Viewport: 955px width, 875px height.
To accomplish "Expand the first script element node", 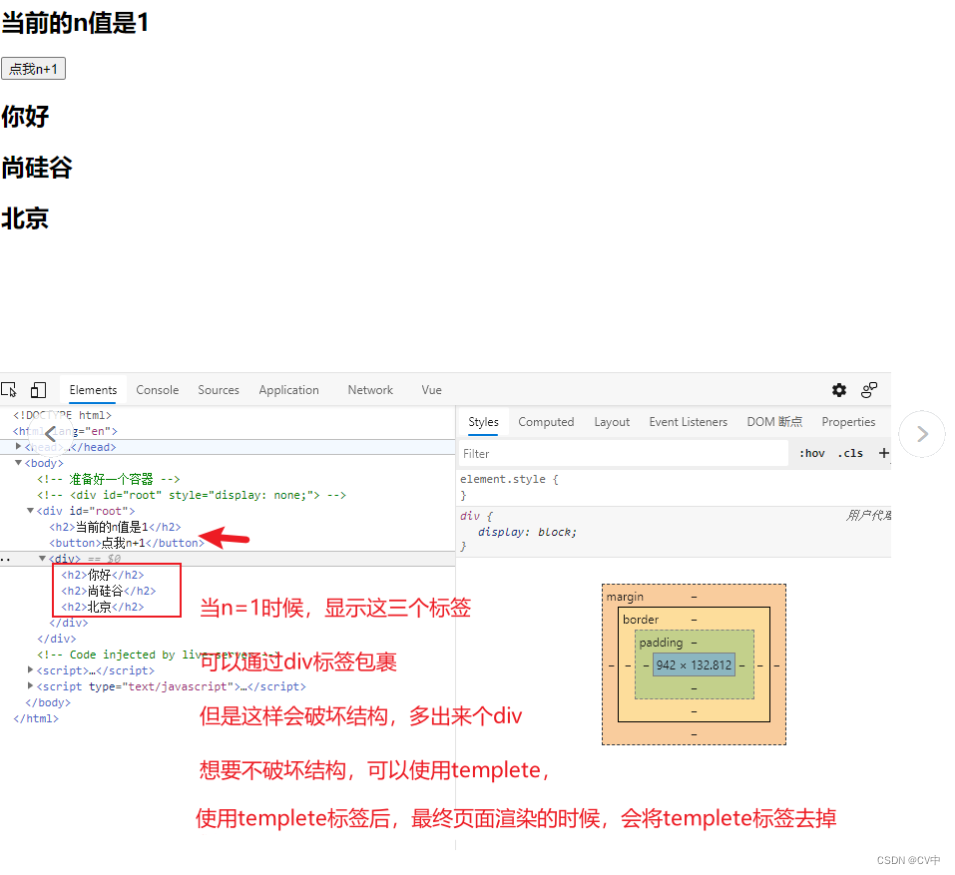I will click(x=30, y=670).
